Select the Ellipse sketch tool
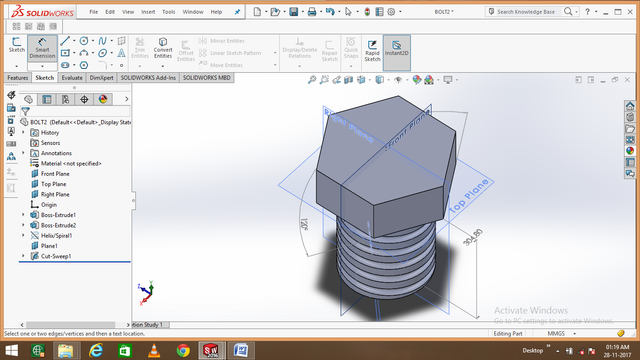The width and height of the screenshot is (640, 360). pos(102,53)
